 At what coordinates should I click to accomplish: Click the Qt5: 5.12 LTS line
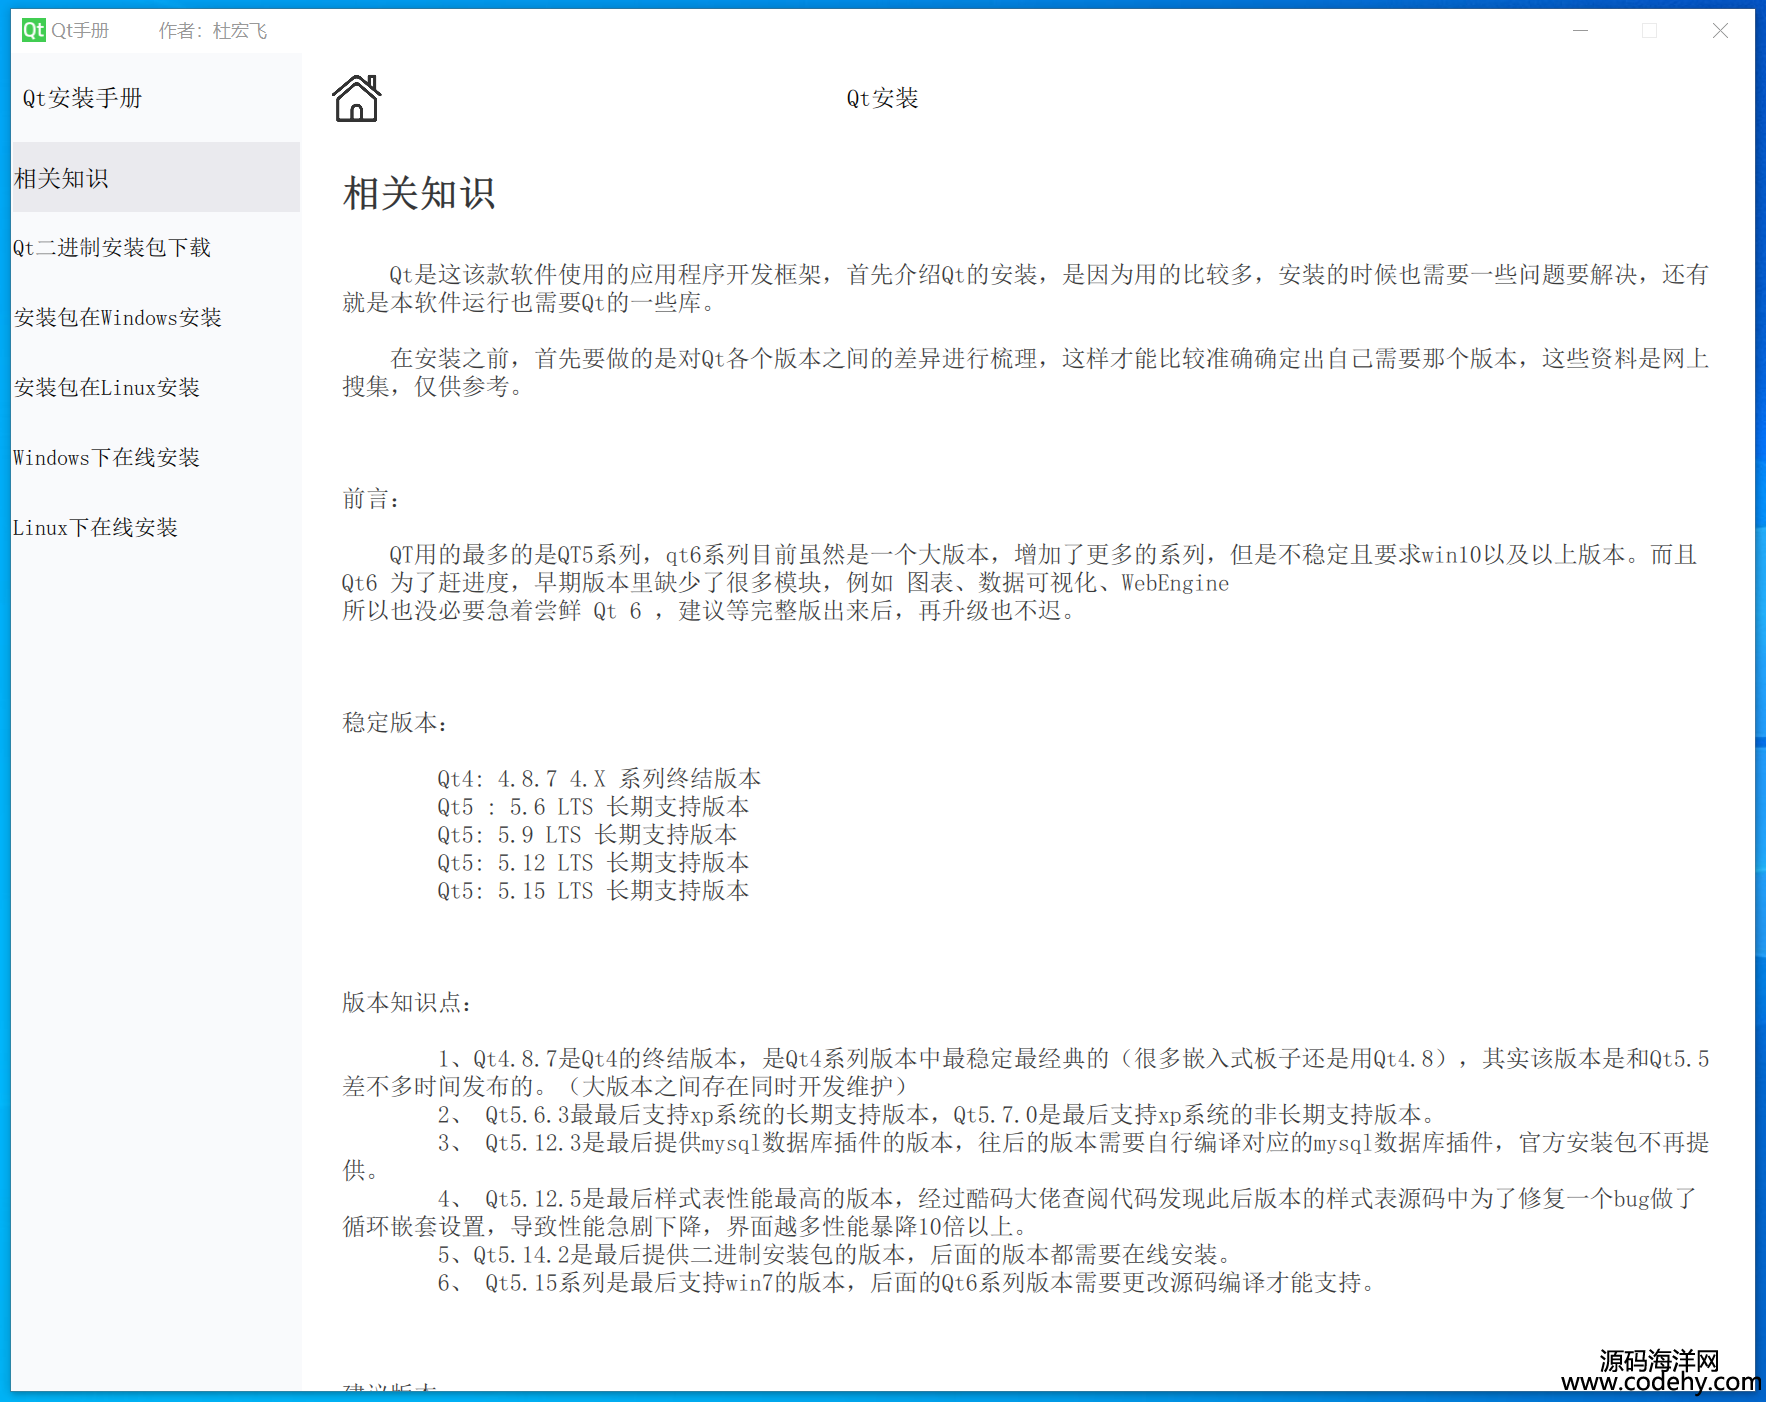593,863
